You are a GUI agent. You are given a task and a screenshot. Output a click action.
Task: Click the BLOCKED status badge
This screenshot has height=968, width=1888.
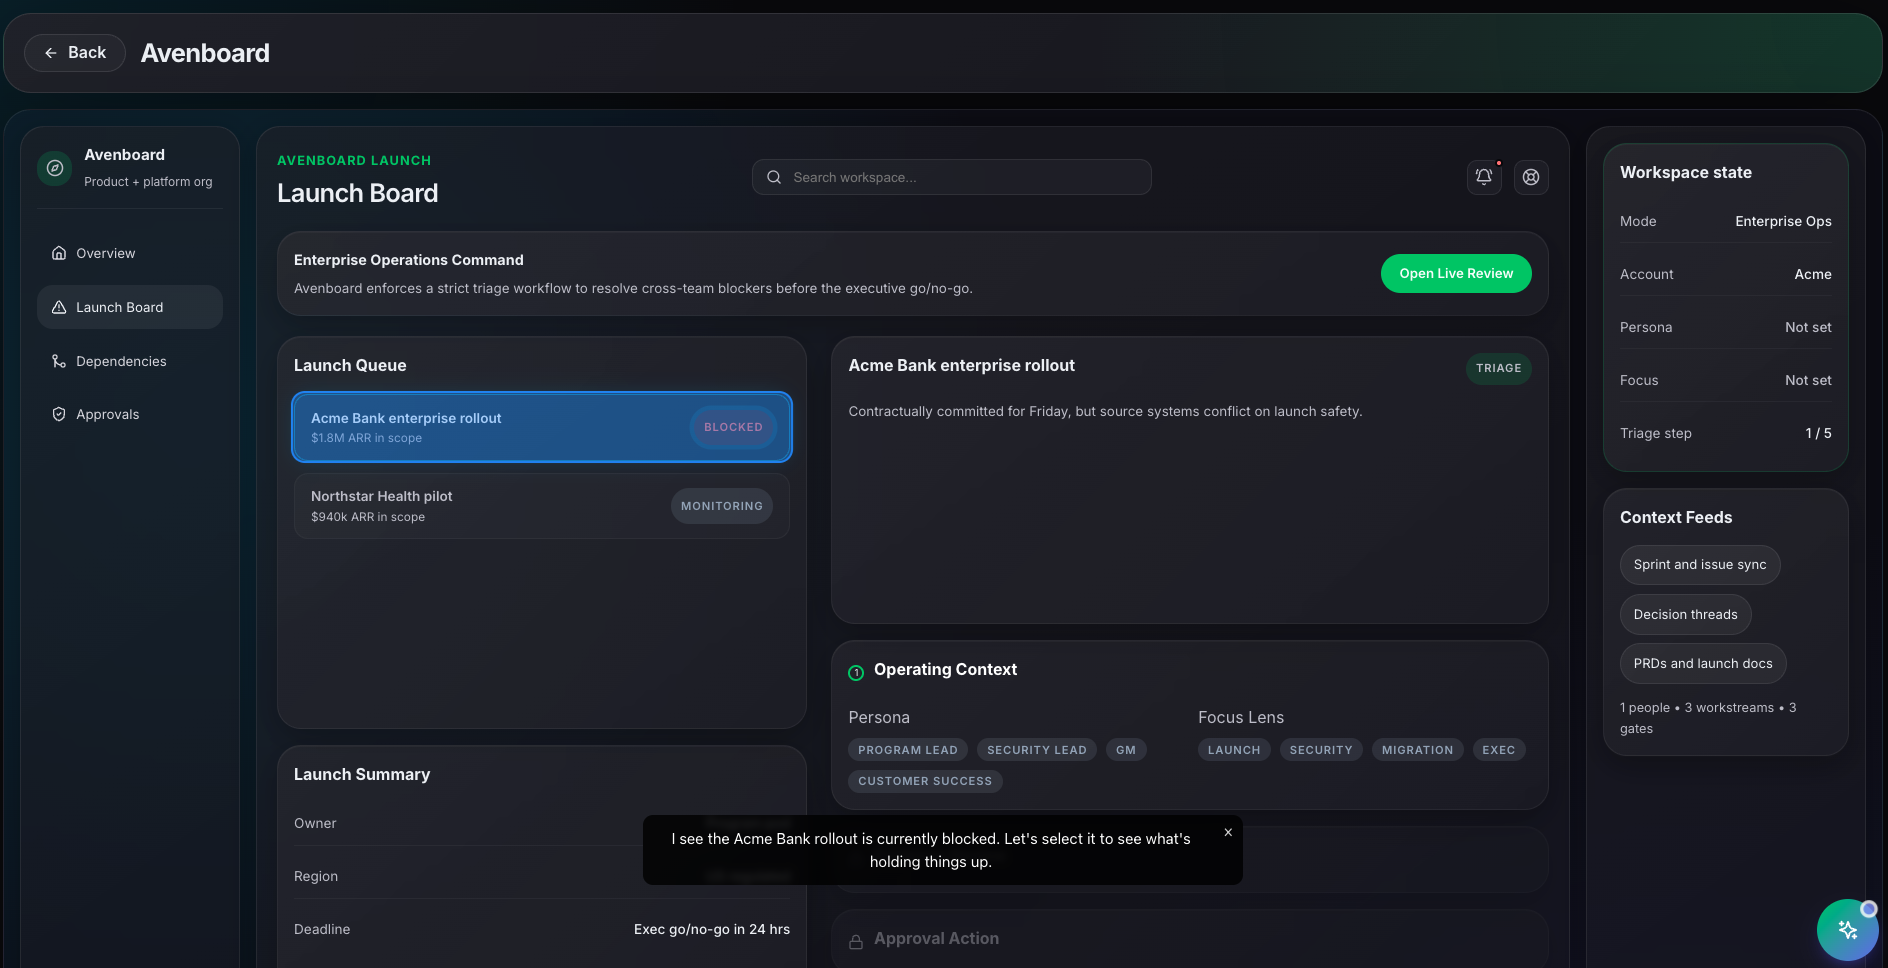pos(733,427)
